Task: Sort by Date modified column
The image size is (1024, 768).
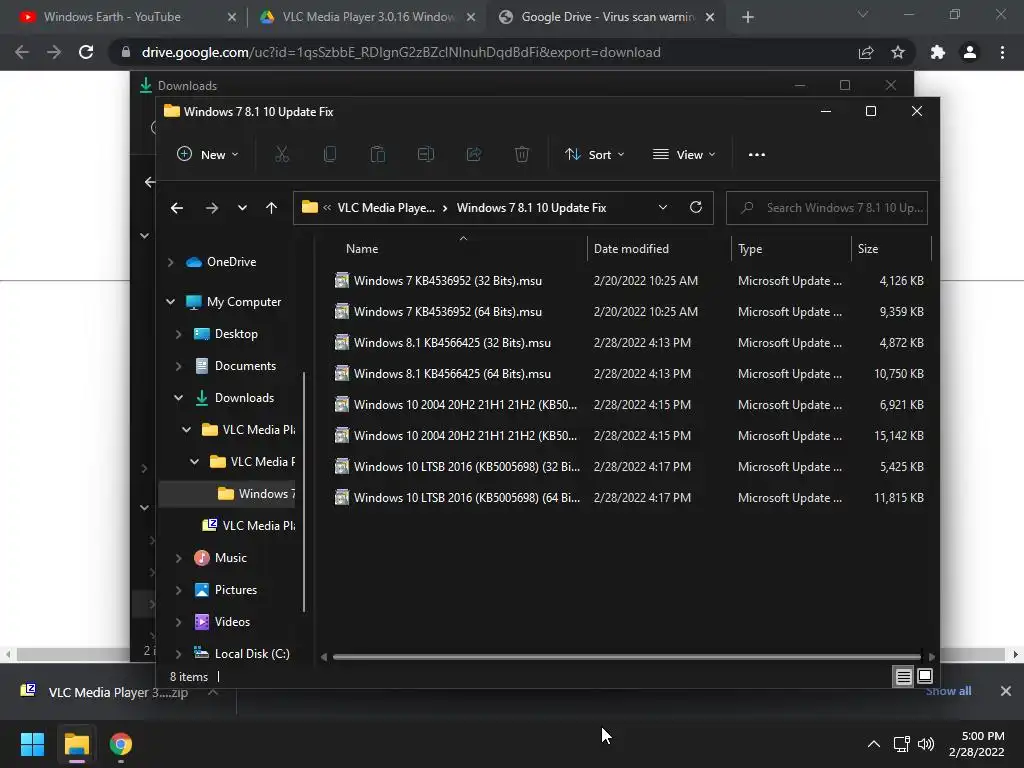Action: point(631,249)
